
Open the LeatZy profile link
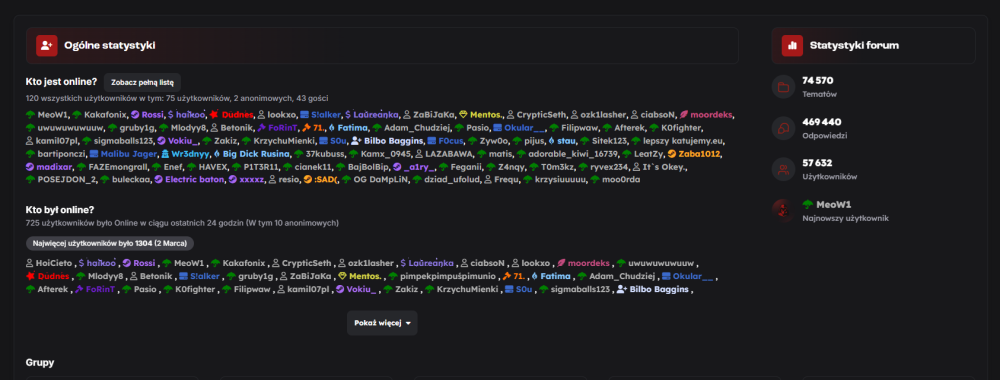[x=649, y=154]
